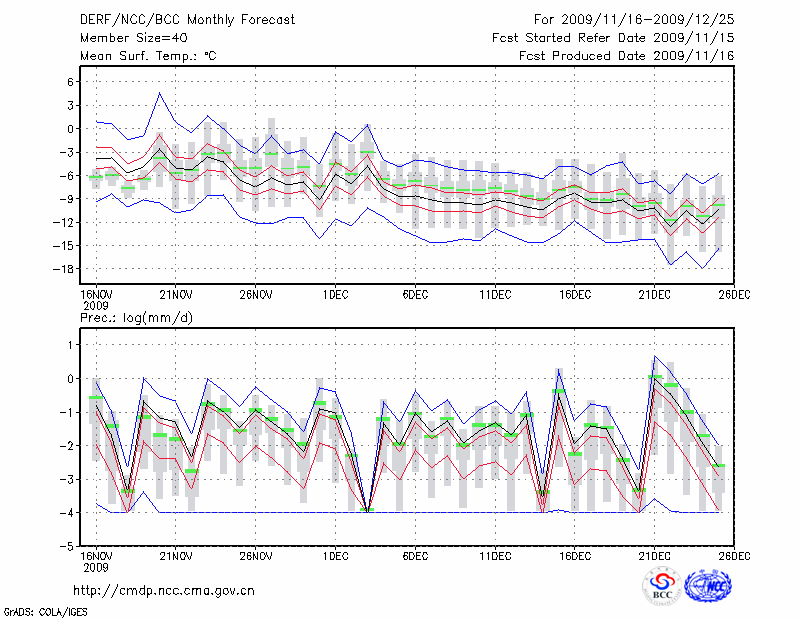The image size is (800, 618).
Task: Open the cmdp.ncc.cma.gov.cn URL
Action: [x=164, y=590]
